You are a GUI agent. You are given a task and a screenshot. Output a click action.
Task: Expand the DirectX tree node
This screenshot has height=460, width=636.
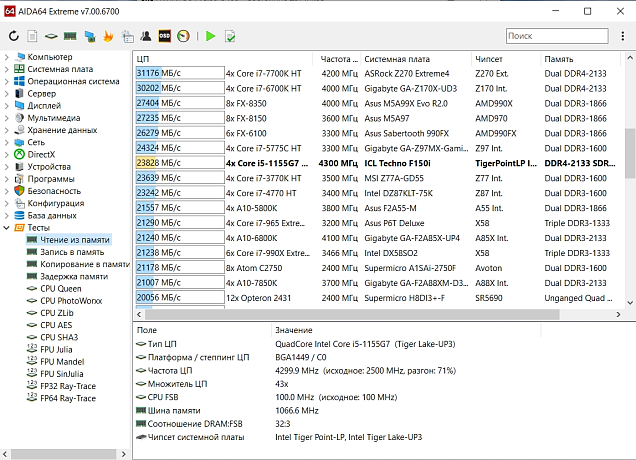[x=7, y=154]
